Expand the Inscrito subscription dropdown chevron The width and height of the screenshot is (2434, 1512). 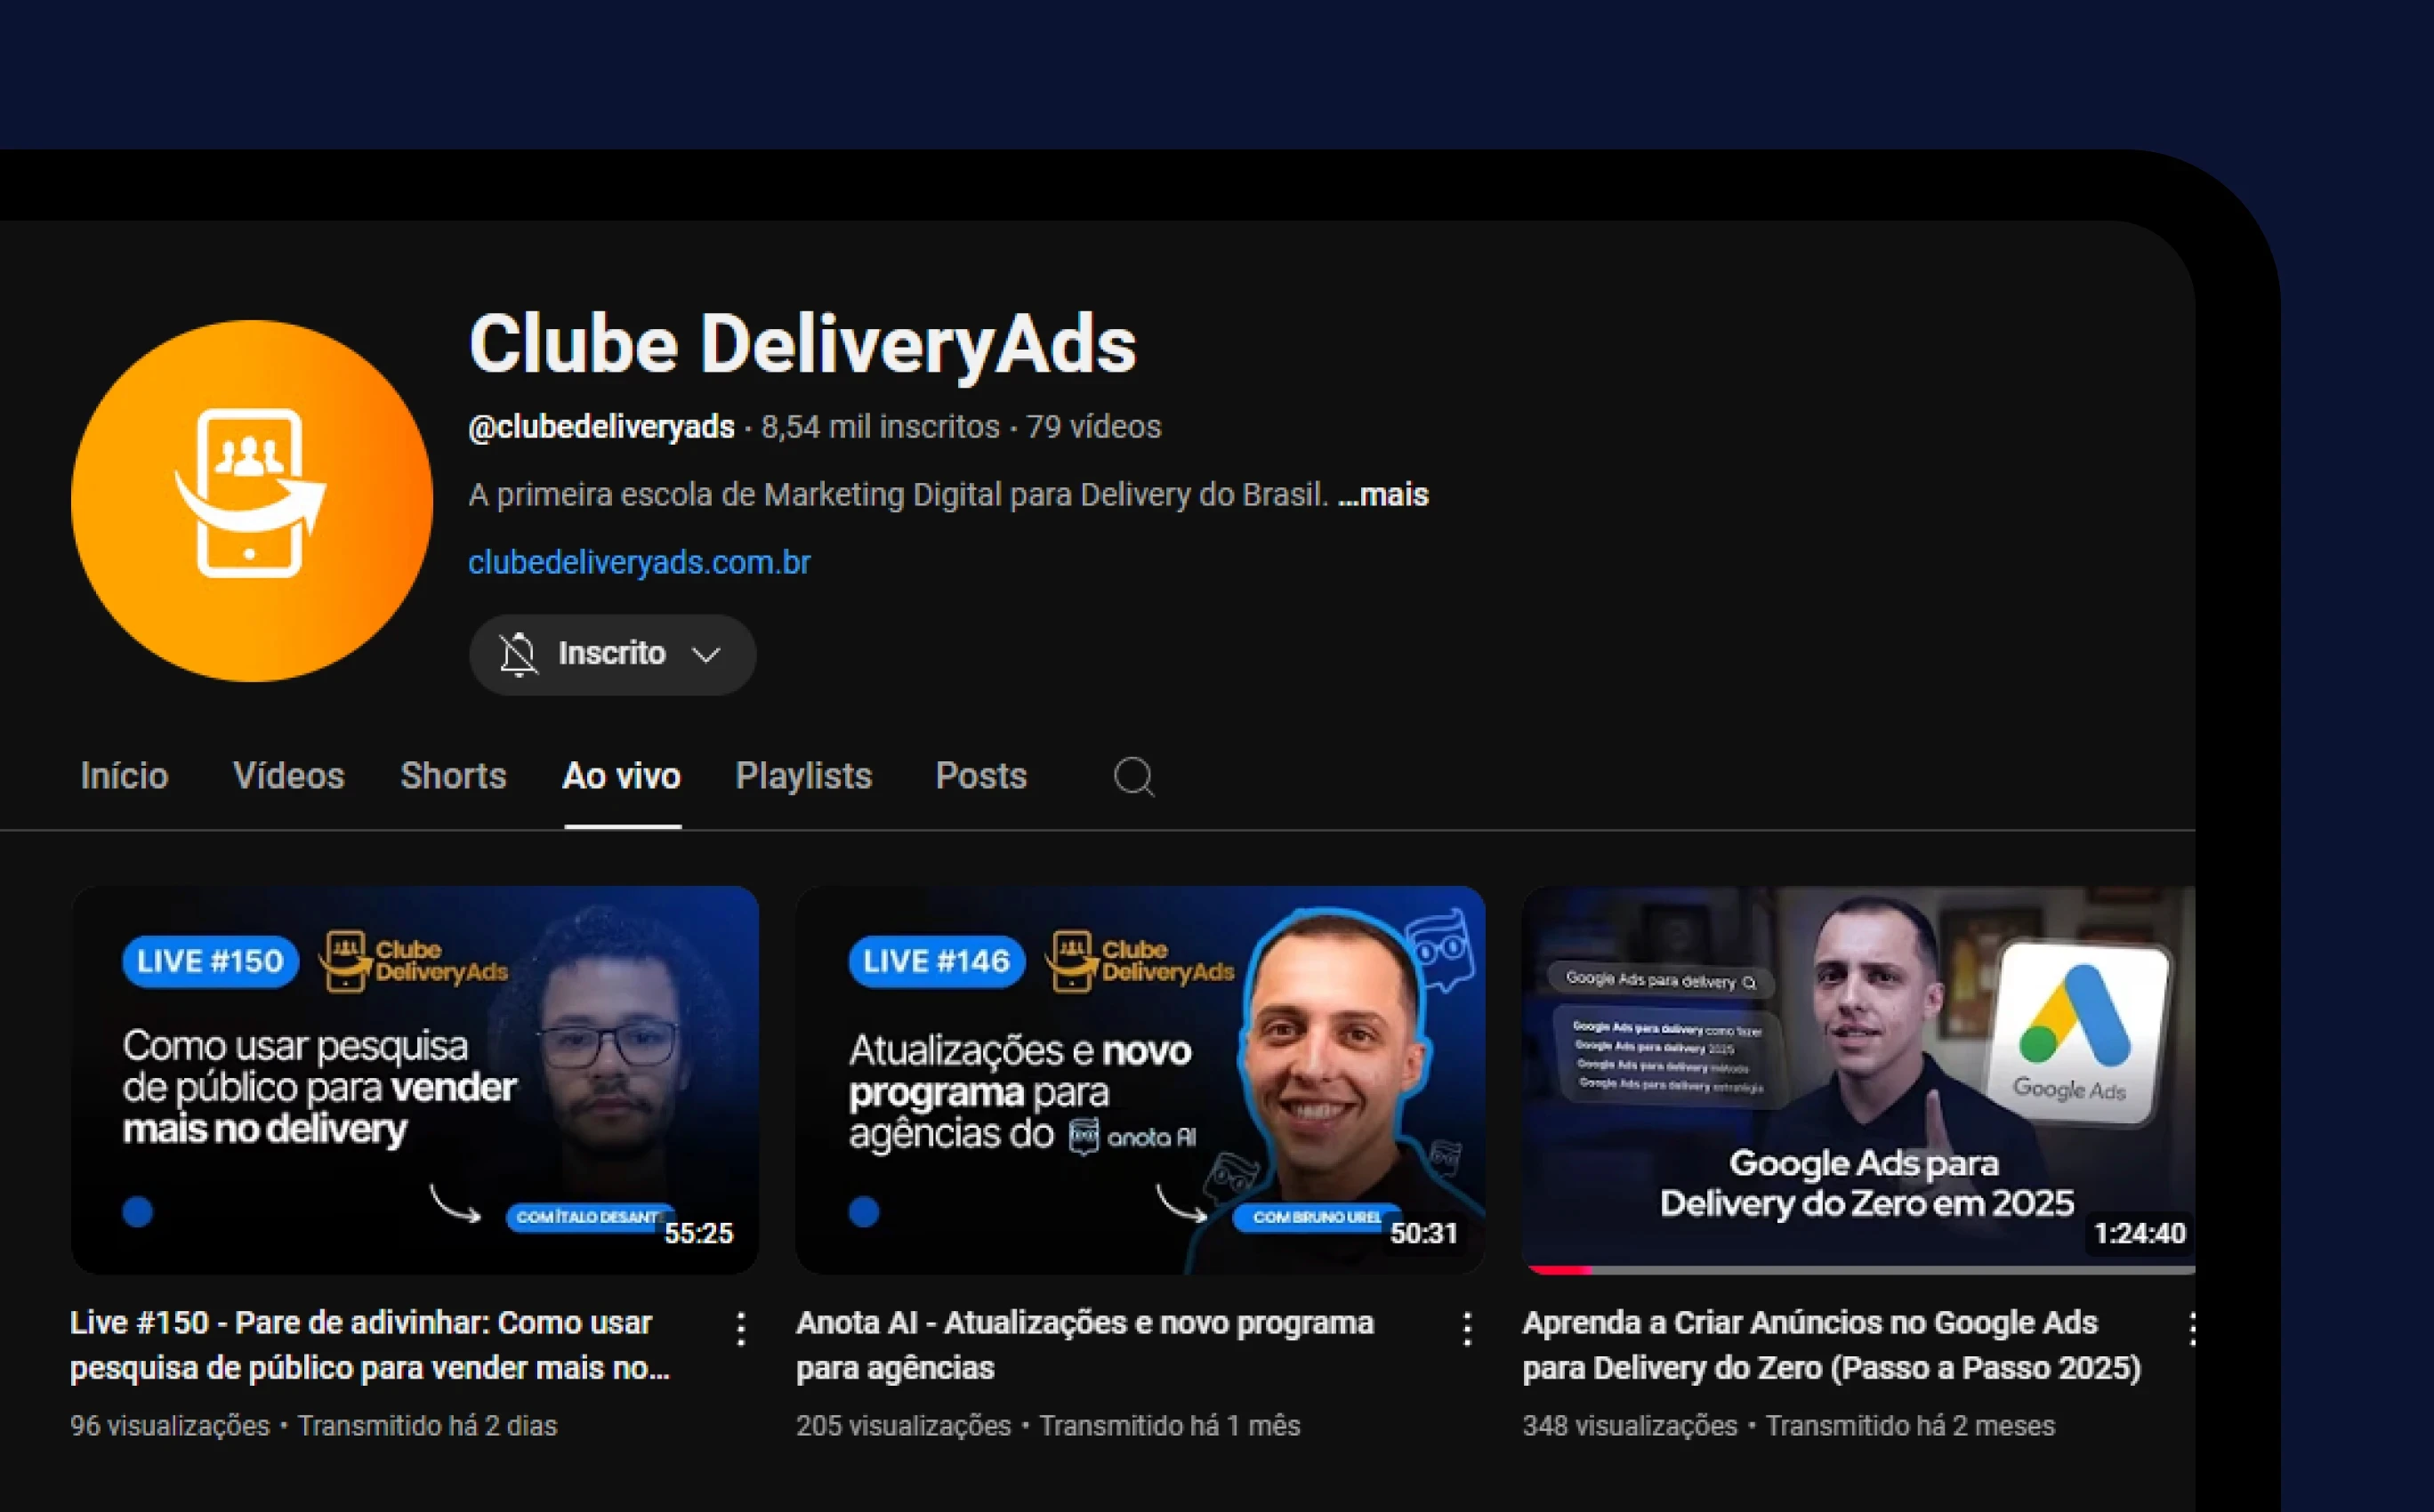706,654
